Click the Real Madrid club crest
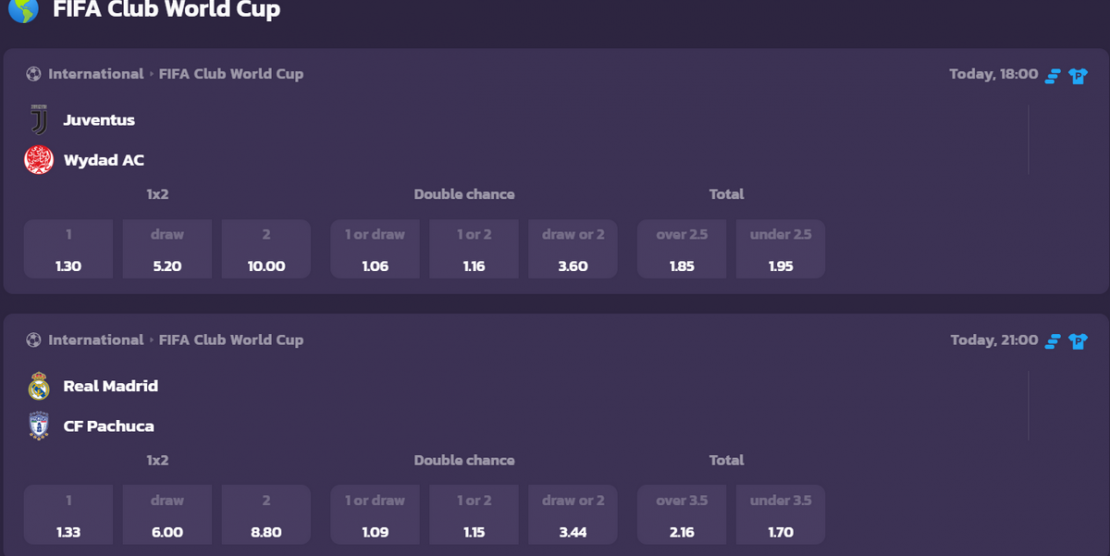Viewport: 1110px width, 556px height. point(39,386)
